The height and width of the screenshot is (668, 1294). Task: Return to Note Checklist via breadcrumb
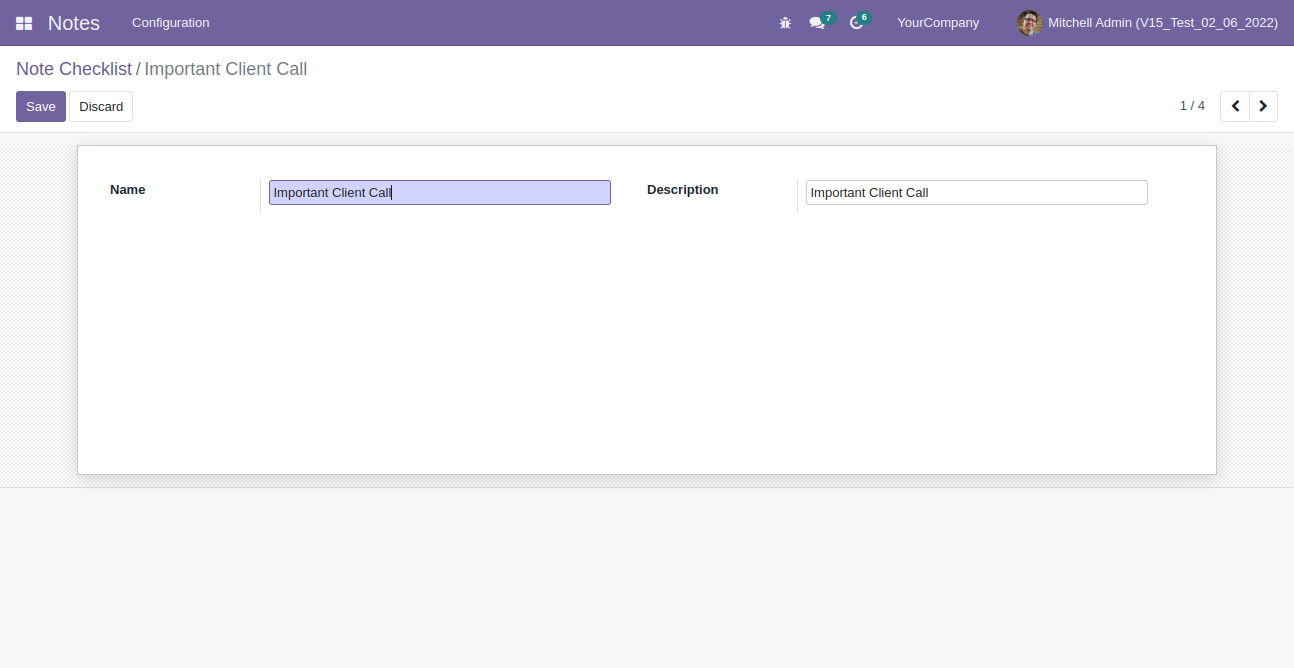click(x=74, y=69)
